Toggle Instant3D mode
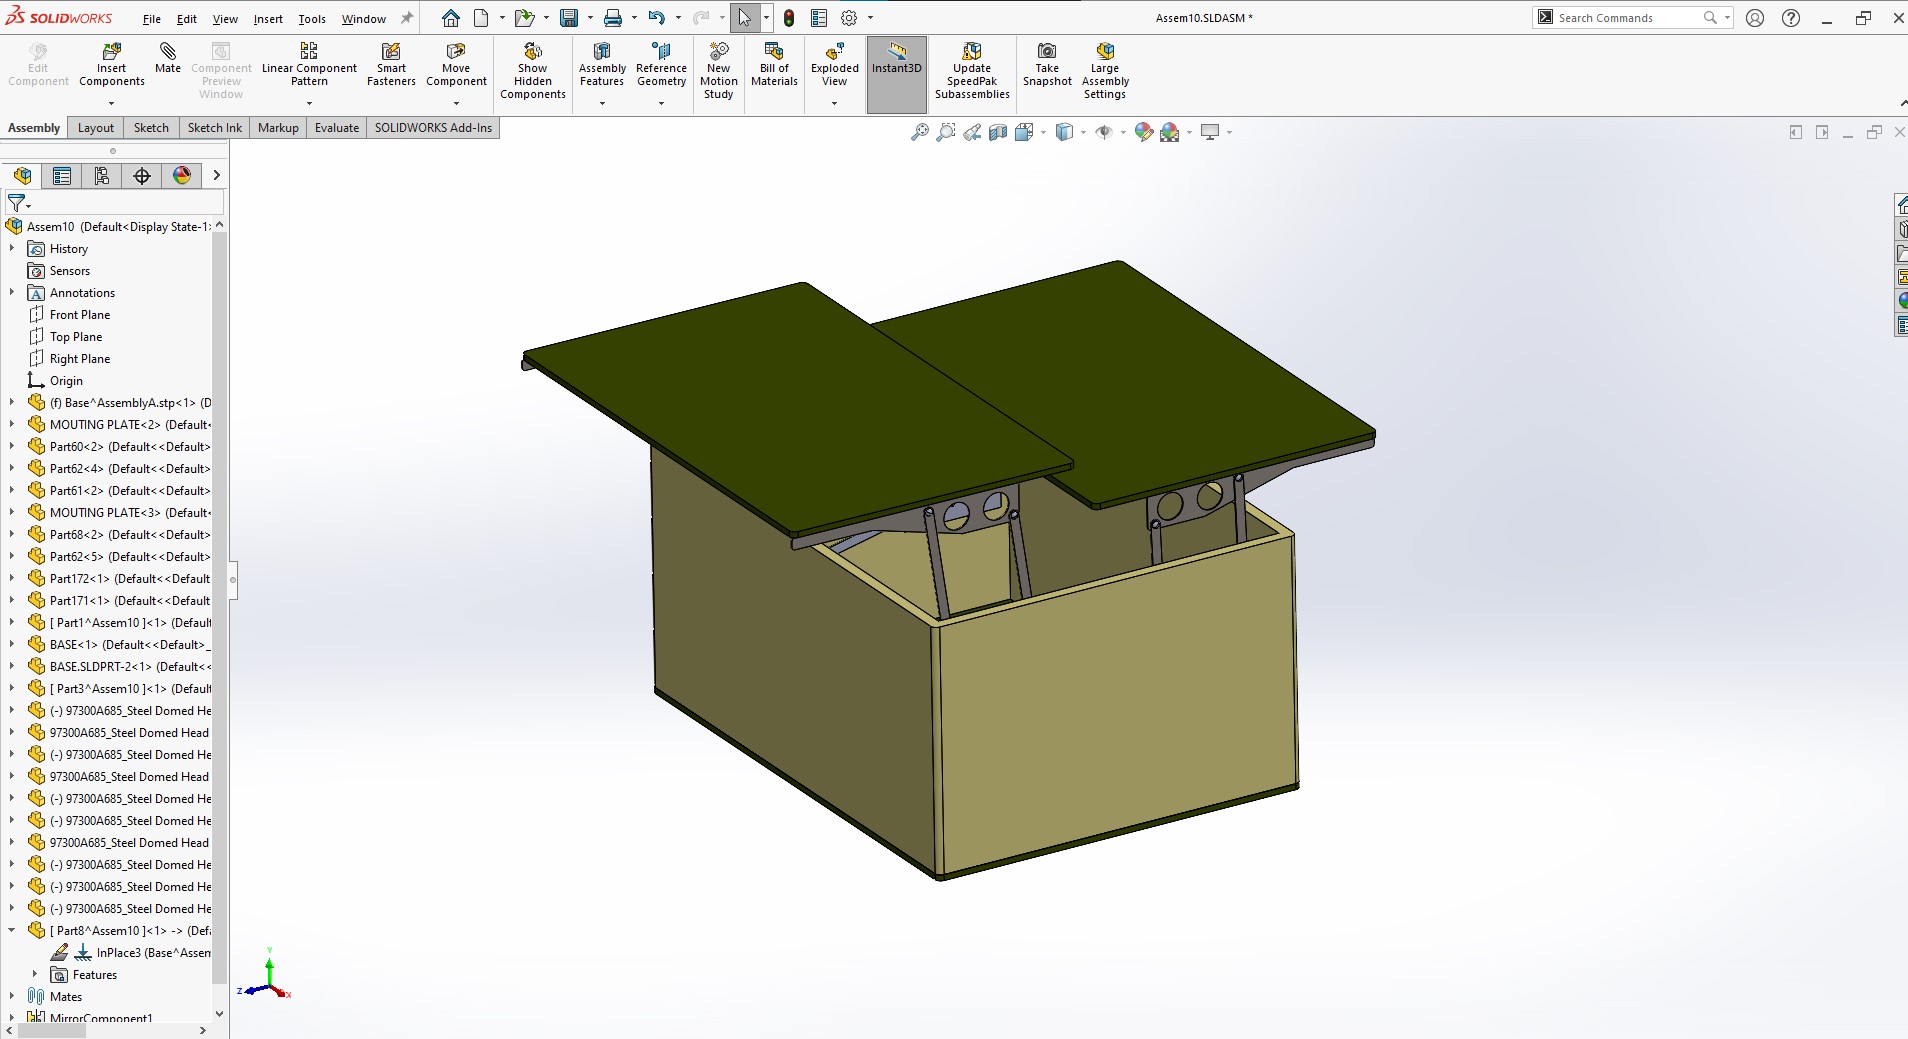 (x=896, y=52)
